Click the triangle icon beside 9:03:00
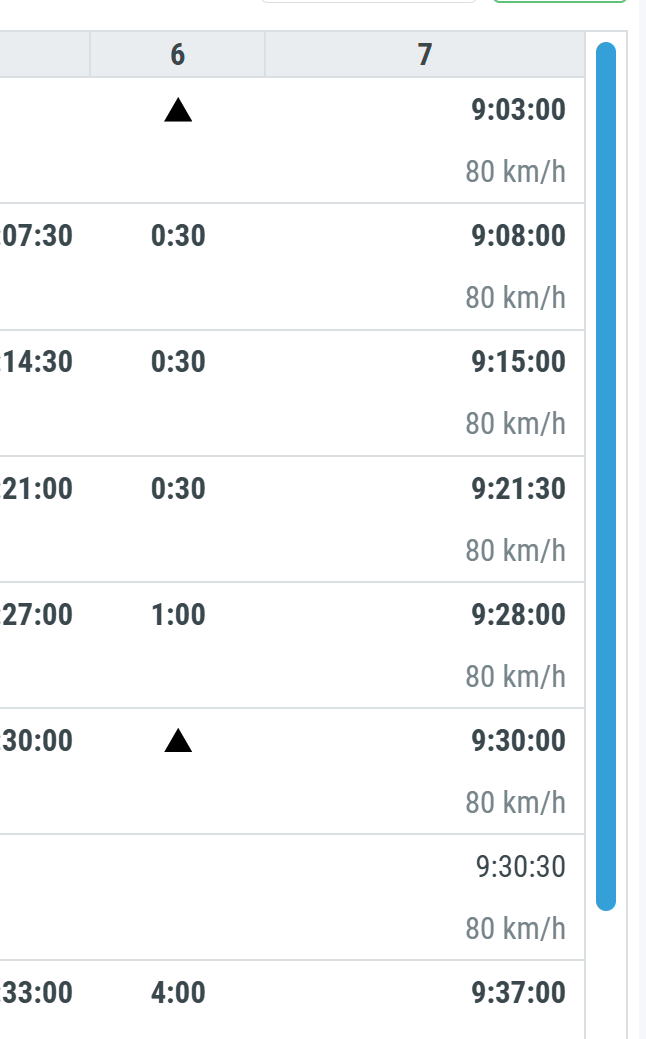The image size is (646, 1039). tap(178, 110)
